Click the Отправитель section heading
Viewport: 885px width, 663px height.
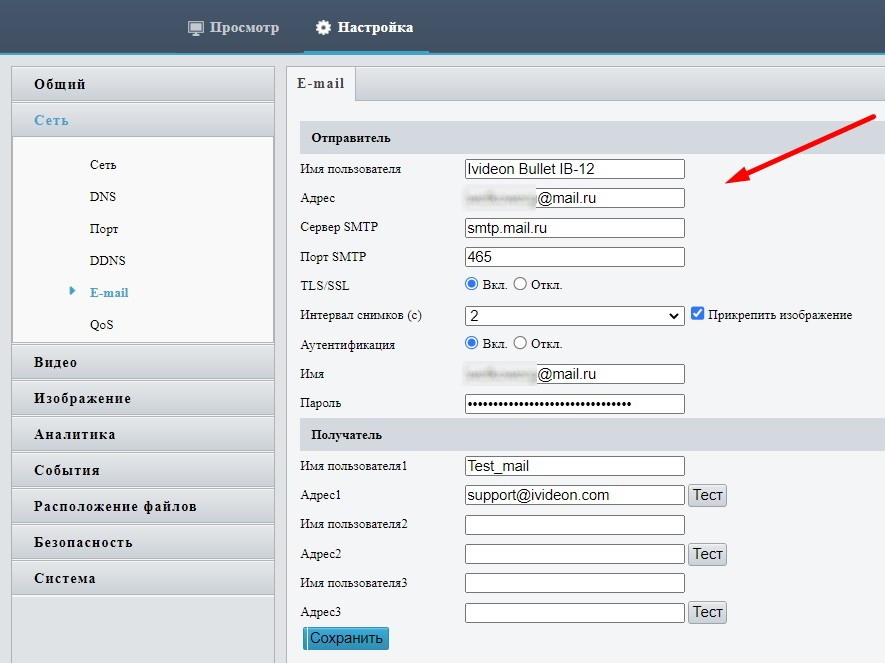click(x=351, y=138)
